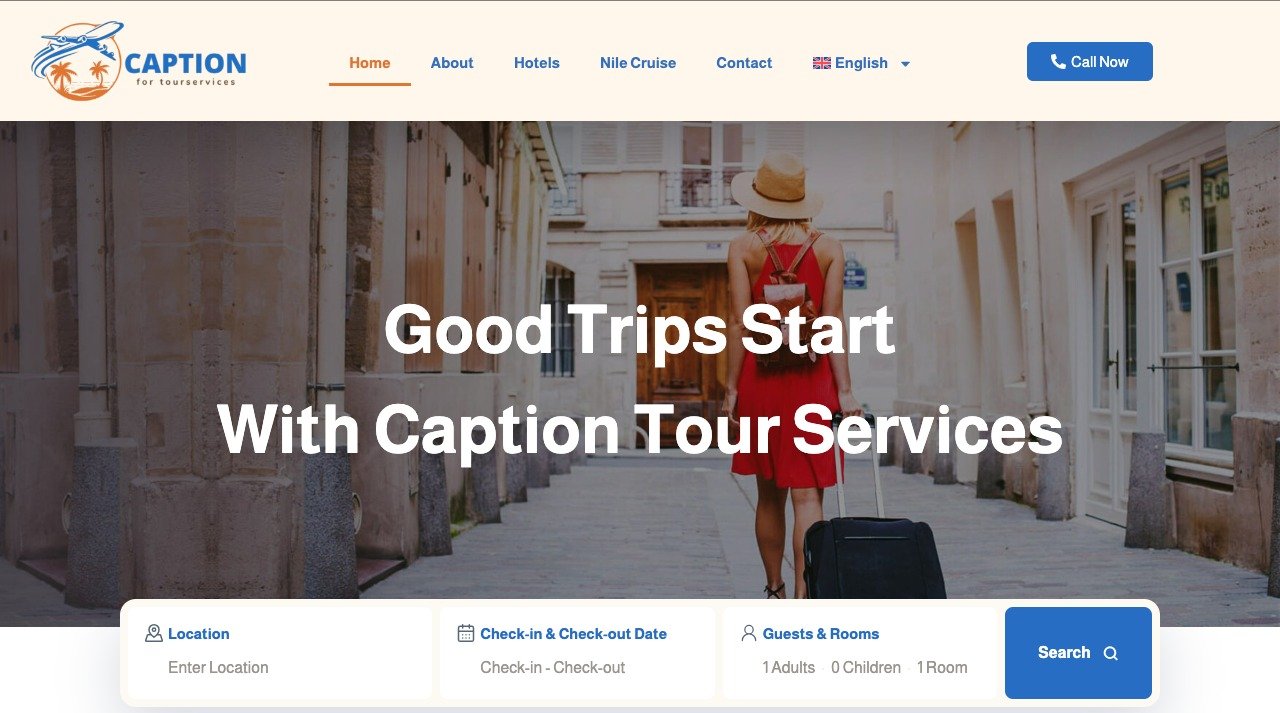1280x713 pixels.
Task: Click the phone icon in Call Now
Action: 1058,62
